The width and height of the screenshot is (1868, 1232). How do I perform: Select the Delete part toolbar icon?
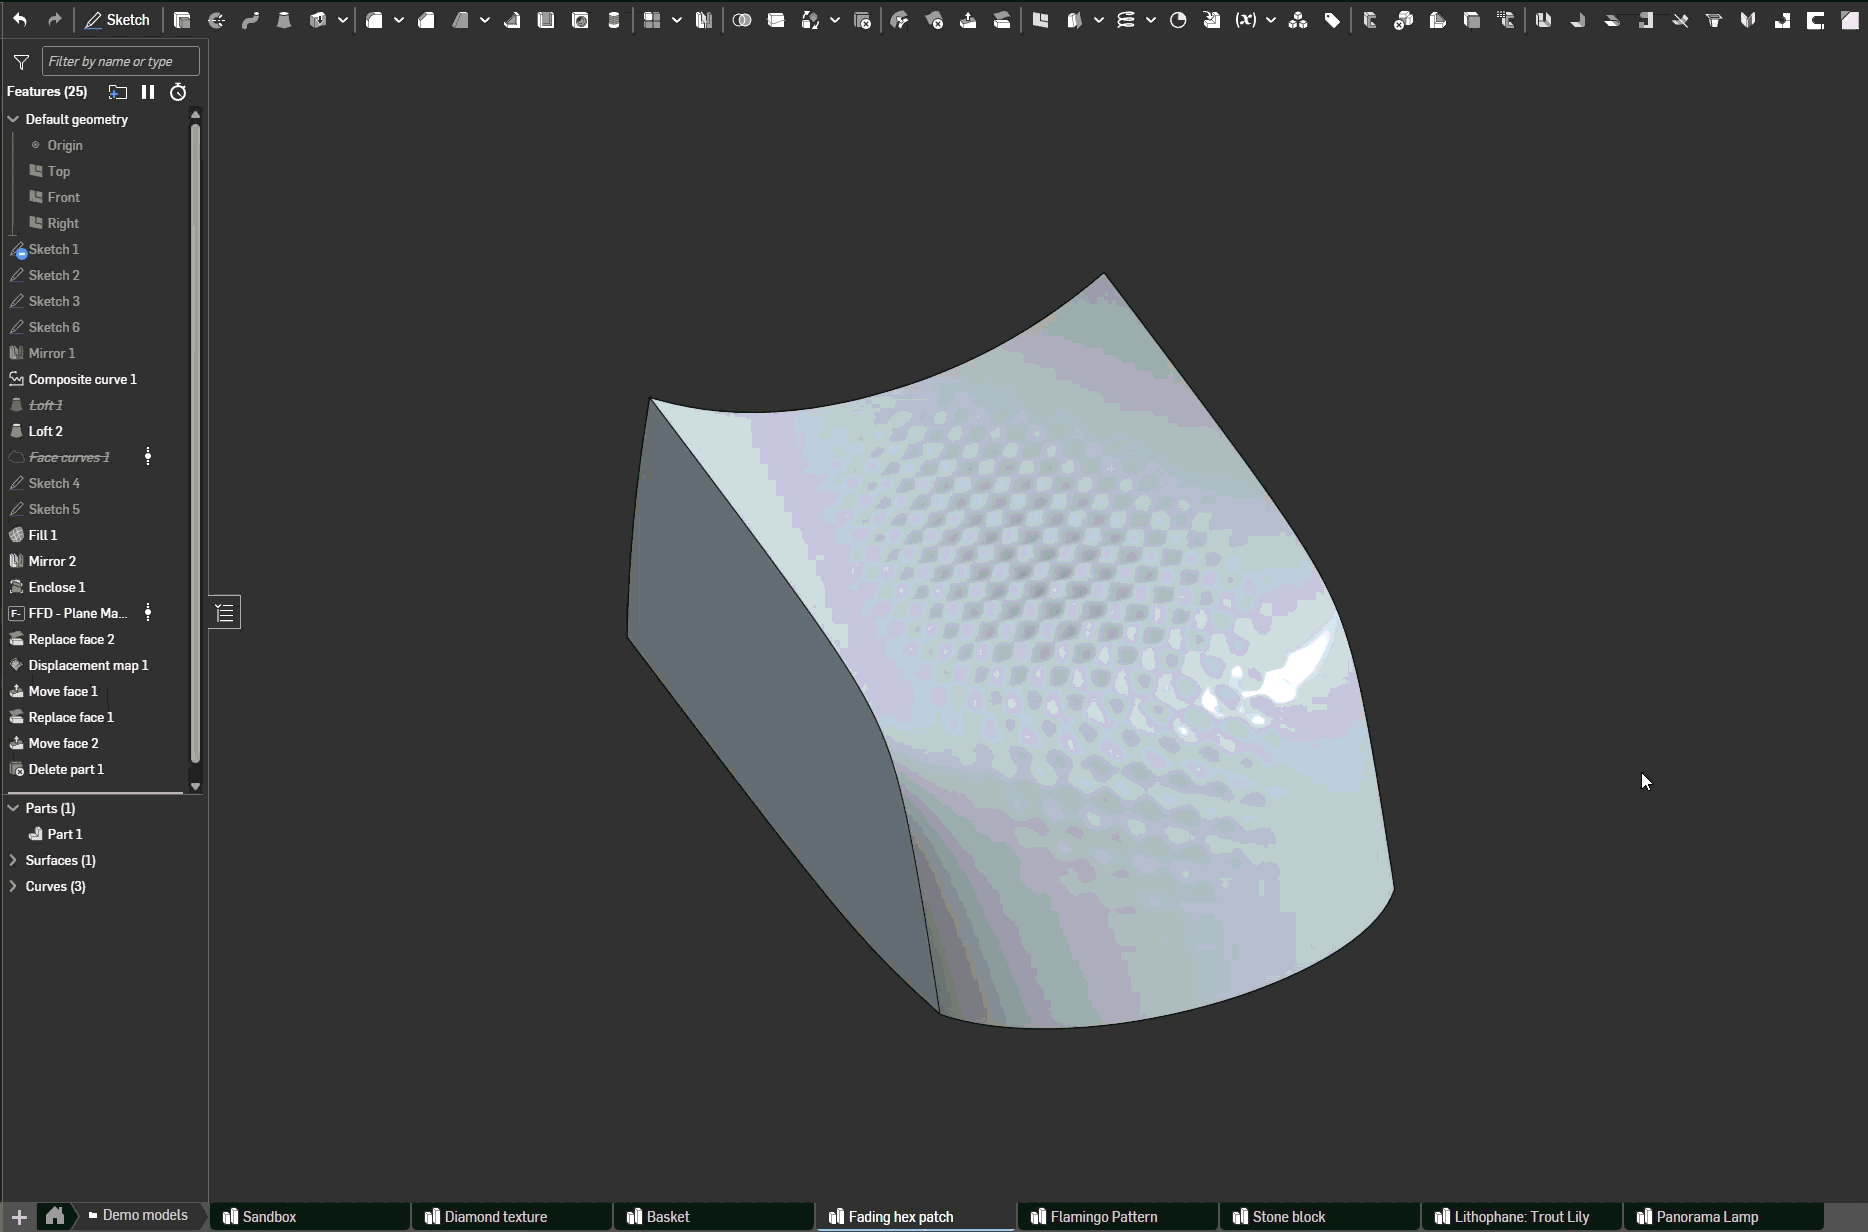862,20
